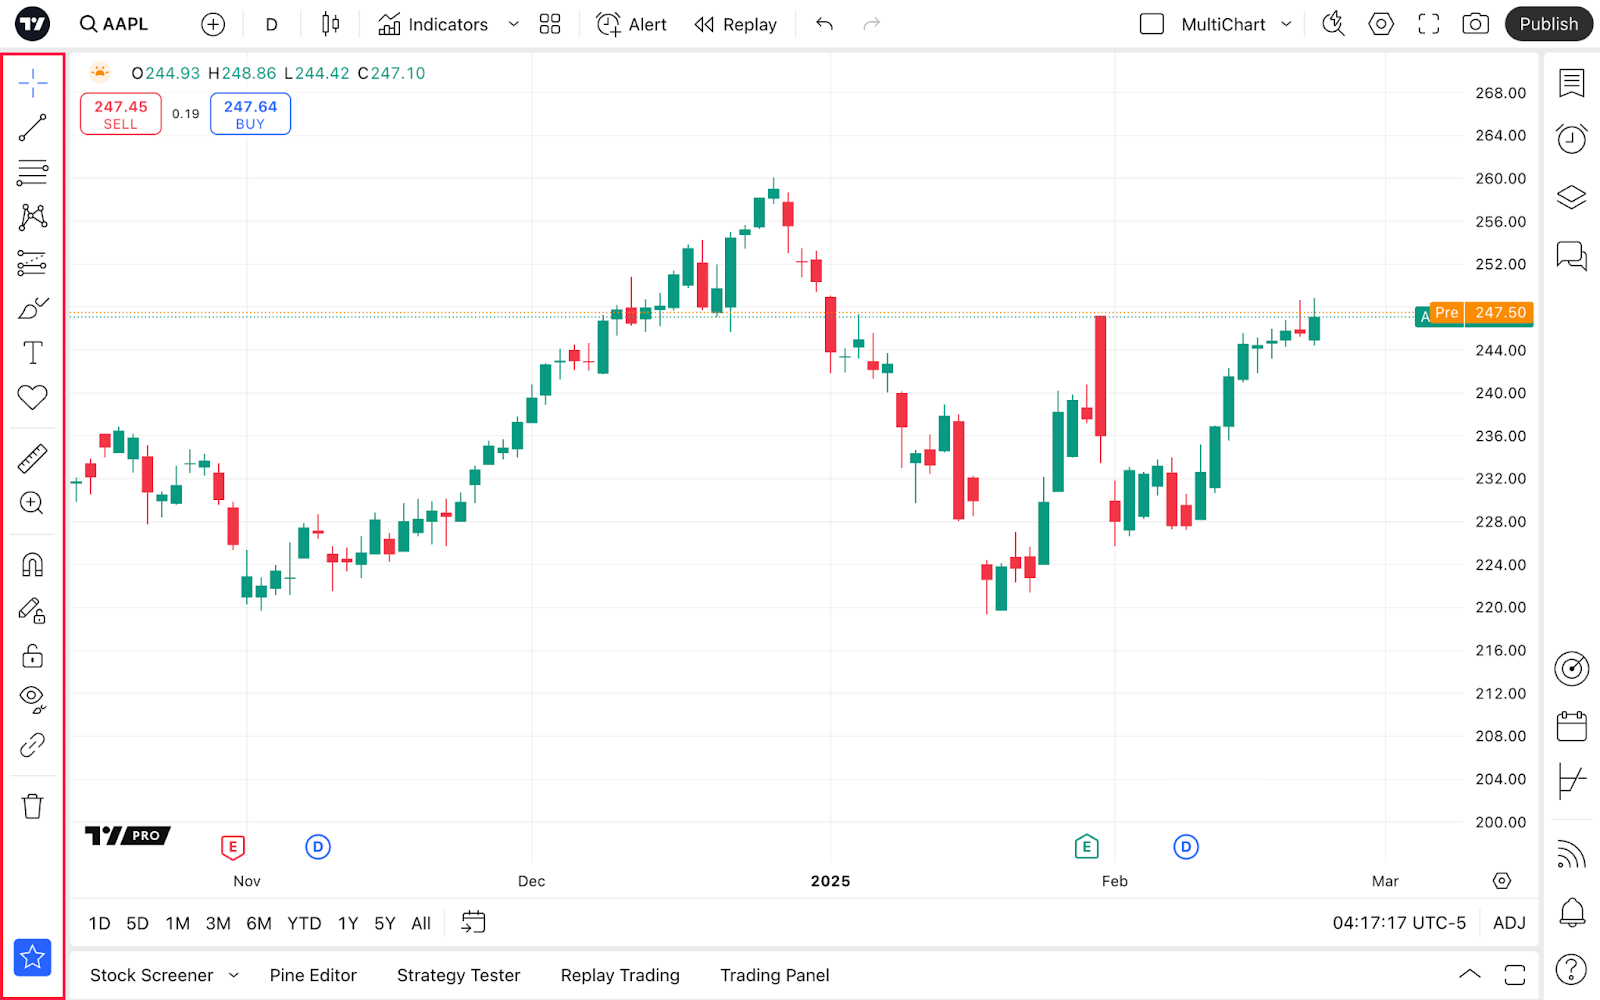This screenshot has height=1000, width=1600.
Task: Take a chart snapshot with camera icon
Action: (x=1476, y=24)
